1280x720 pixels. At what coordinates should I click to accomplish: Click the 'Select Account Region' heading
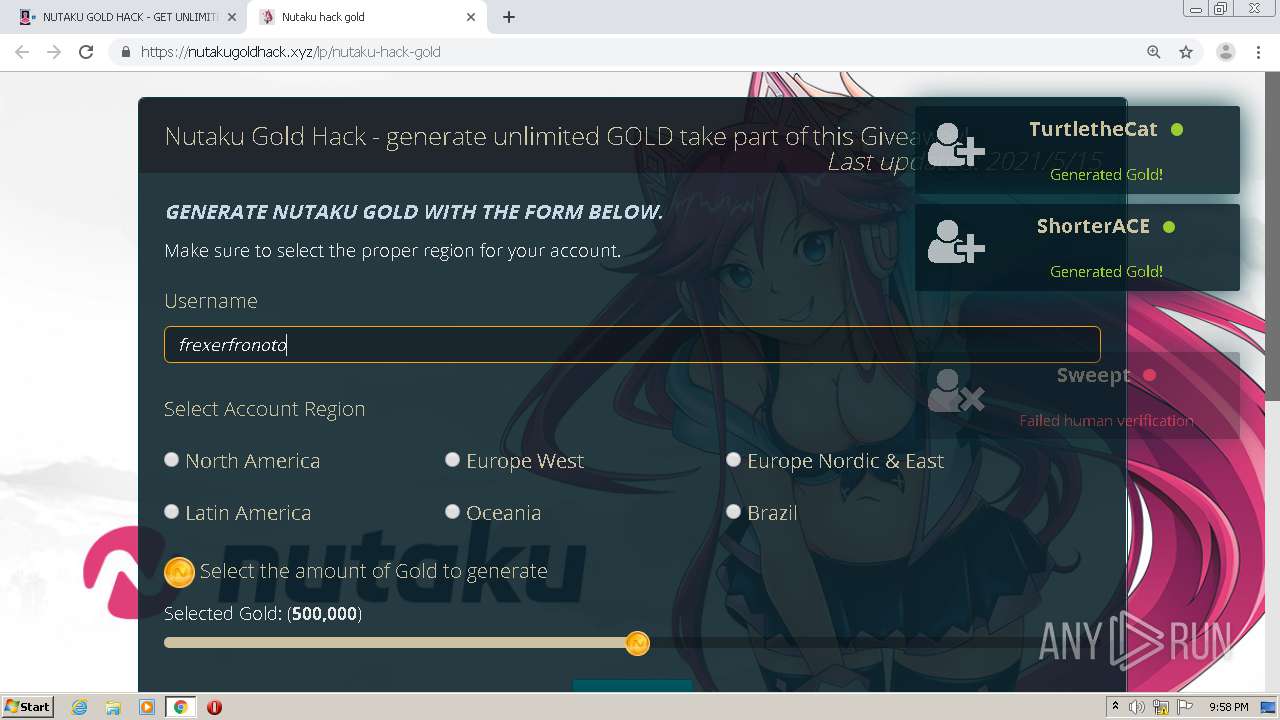pyautogui.click(x=265, y=409)
